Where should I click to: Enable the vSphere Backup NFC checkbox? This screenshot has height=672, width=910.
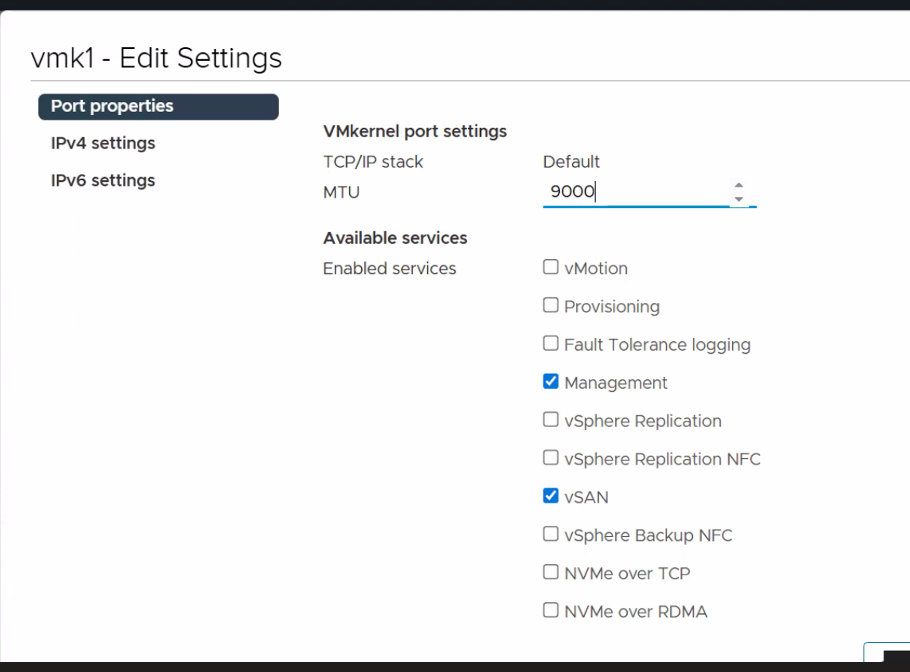coord(550,534)
